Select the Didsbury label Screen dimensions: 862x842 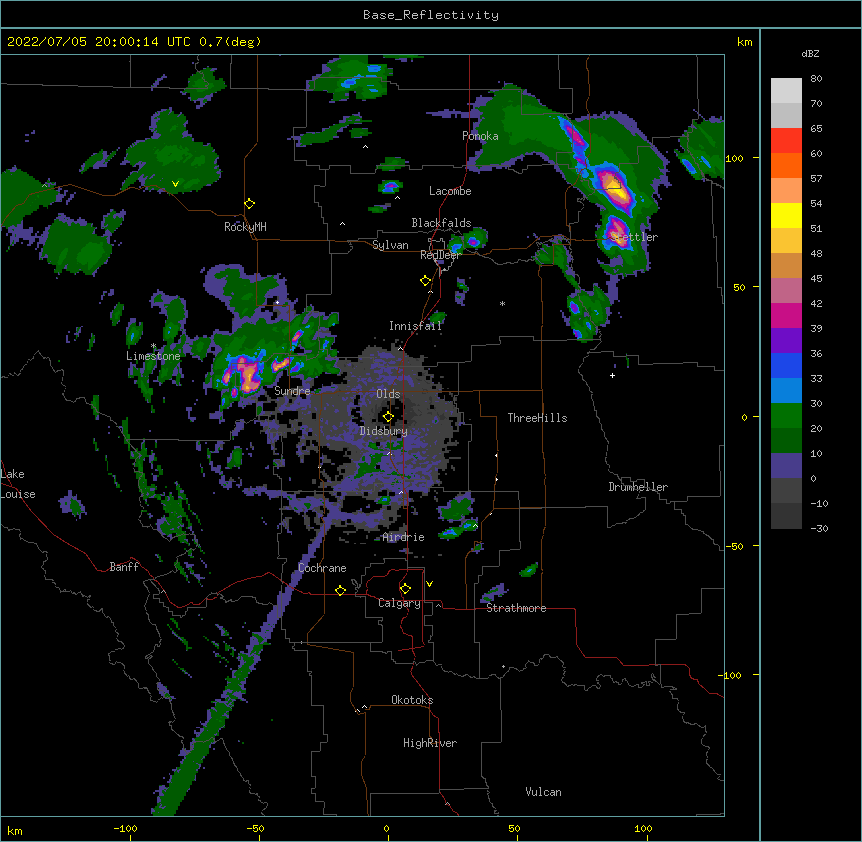pyautogui.click(x=384, y=431)
